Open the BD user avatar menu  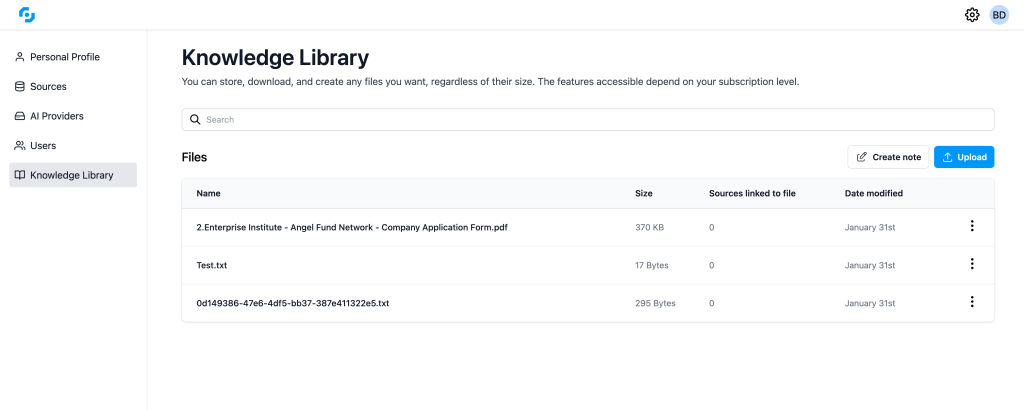coord(999,14)
